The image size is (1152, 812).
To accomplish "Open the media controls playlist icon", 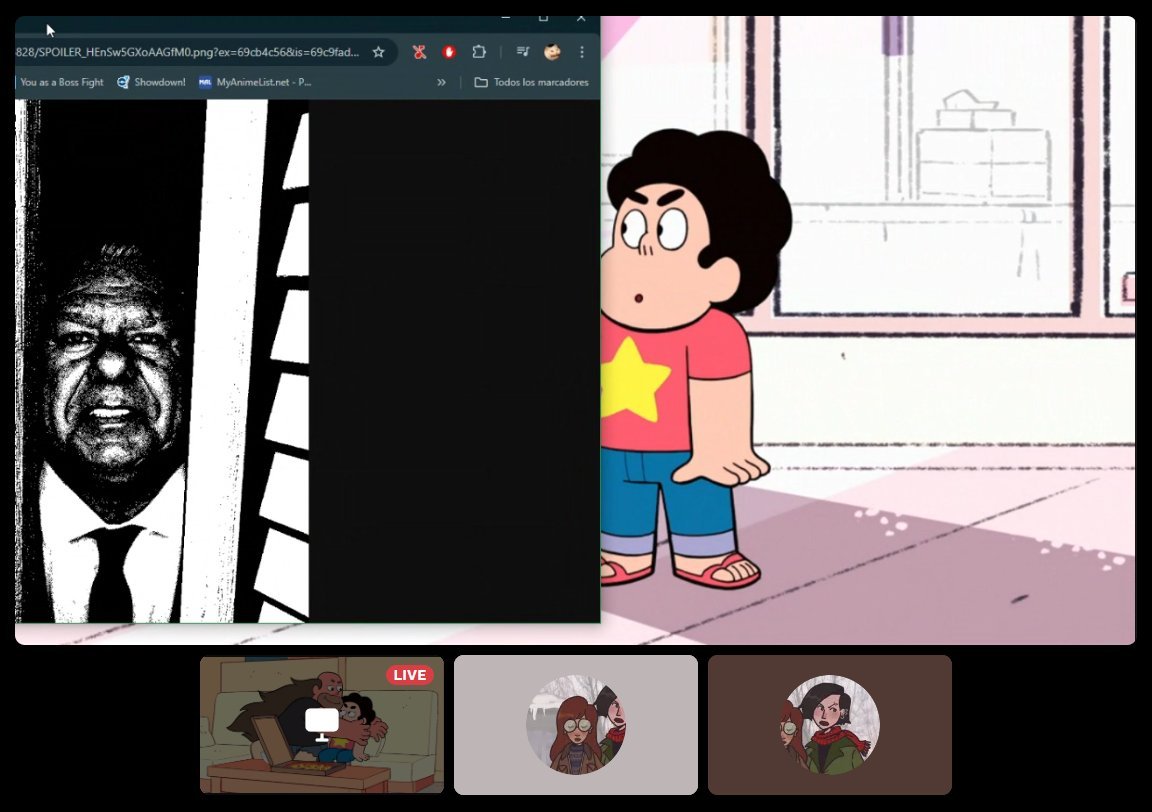I will click(x=522, y=52).
